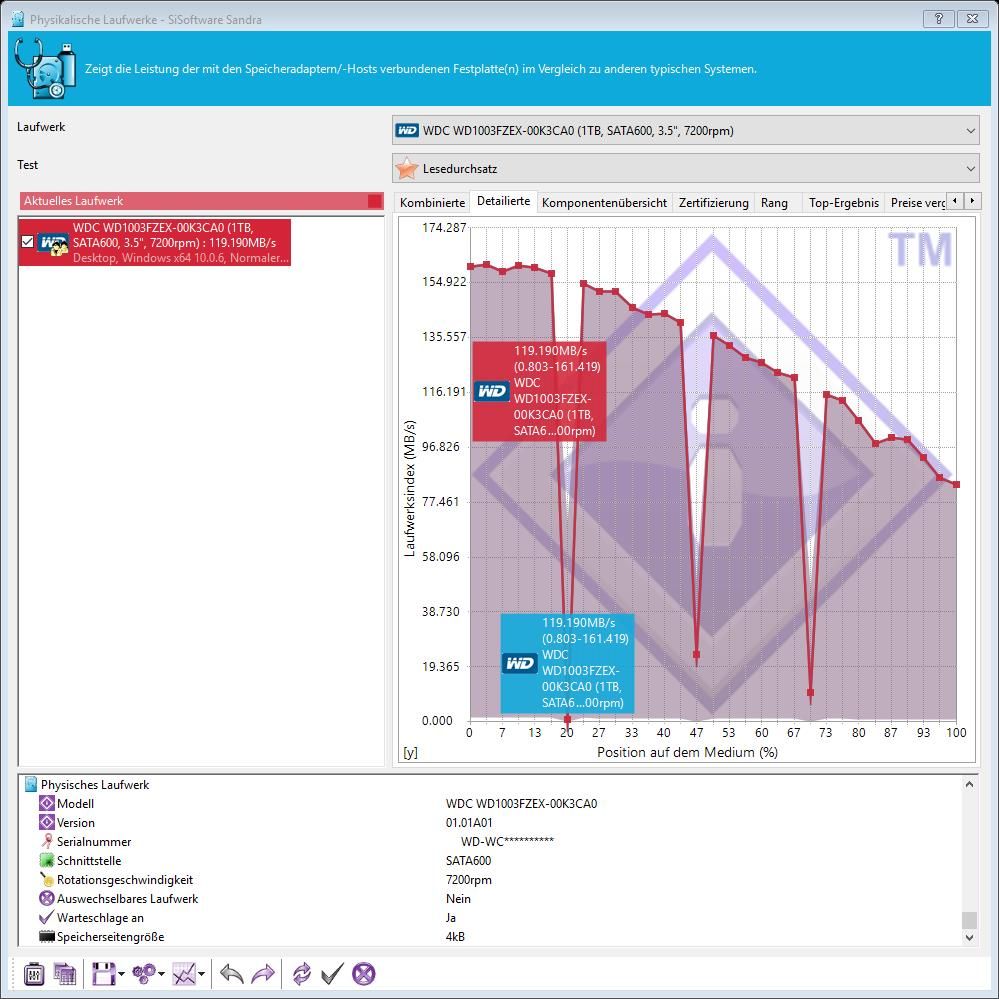999x999 pixels.
Task: Open the chart icon dropdown arrow
Action: point(202,974)
